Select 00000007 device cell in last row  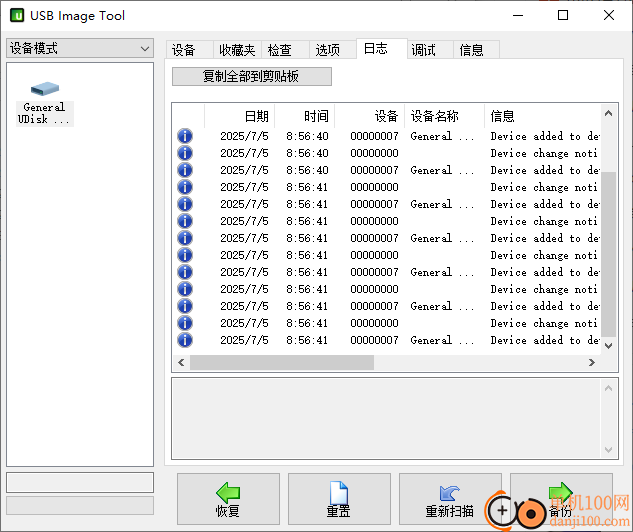pyautogui.click(x=374, y=340)
